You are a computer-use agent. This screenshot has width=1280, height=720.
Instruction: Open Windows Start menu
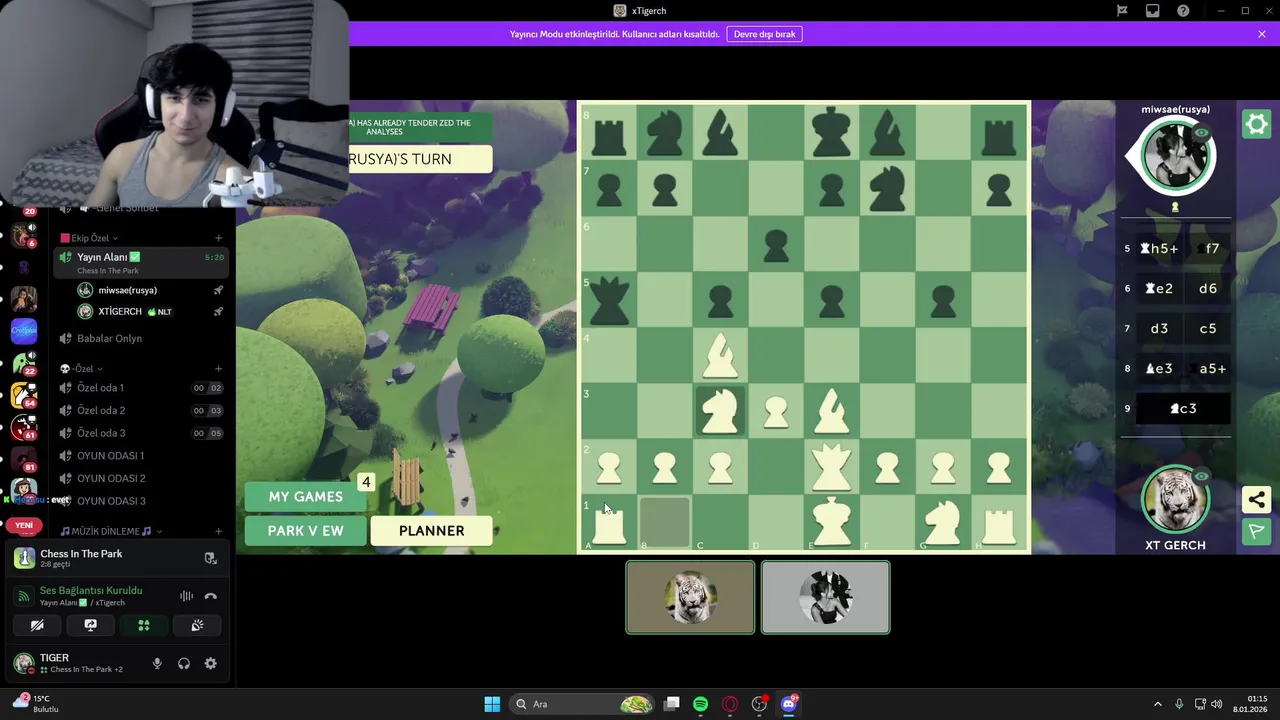[492, 704]
